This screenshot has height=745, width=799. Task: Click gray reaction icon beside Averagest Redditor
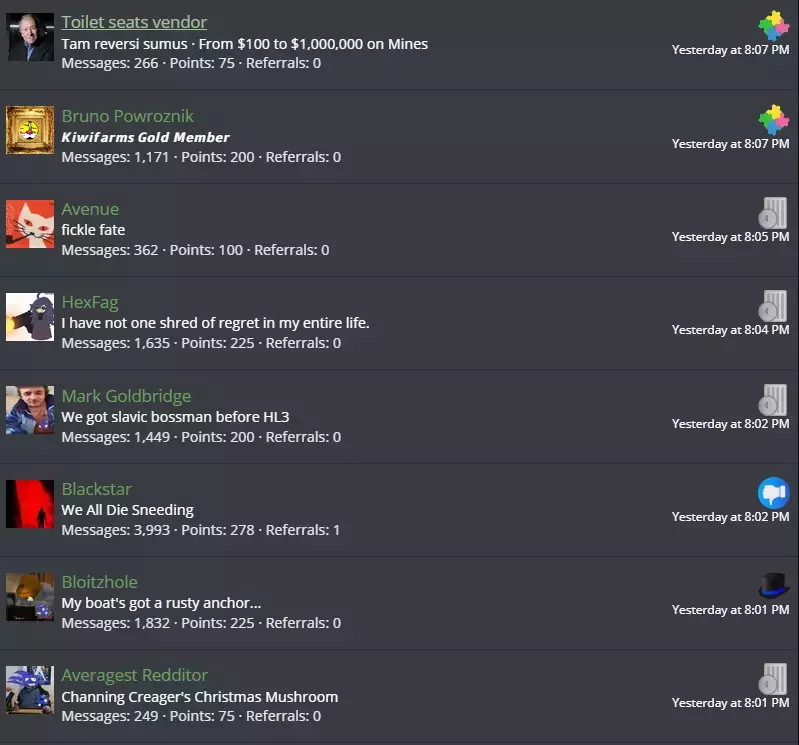[773, 679]
